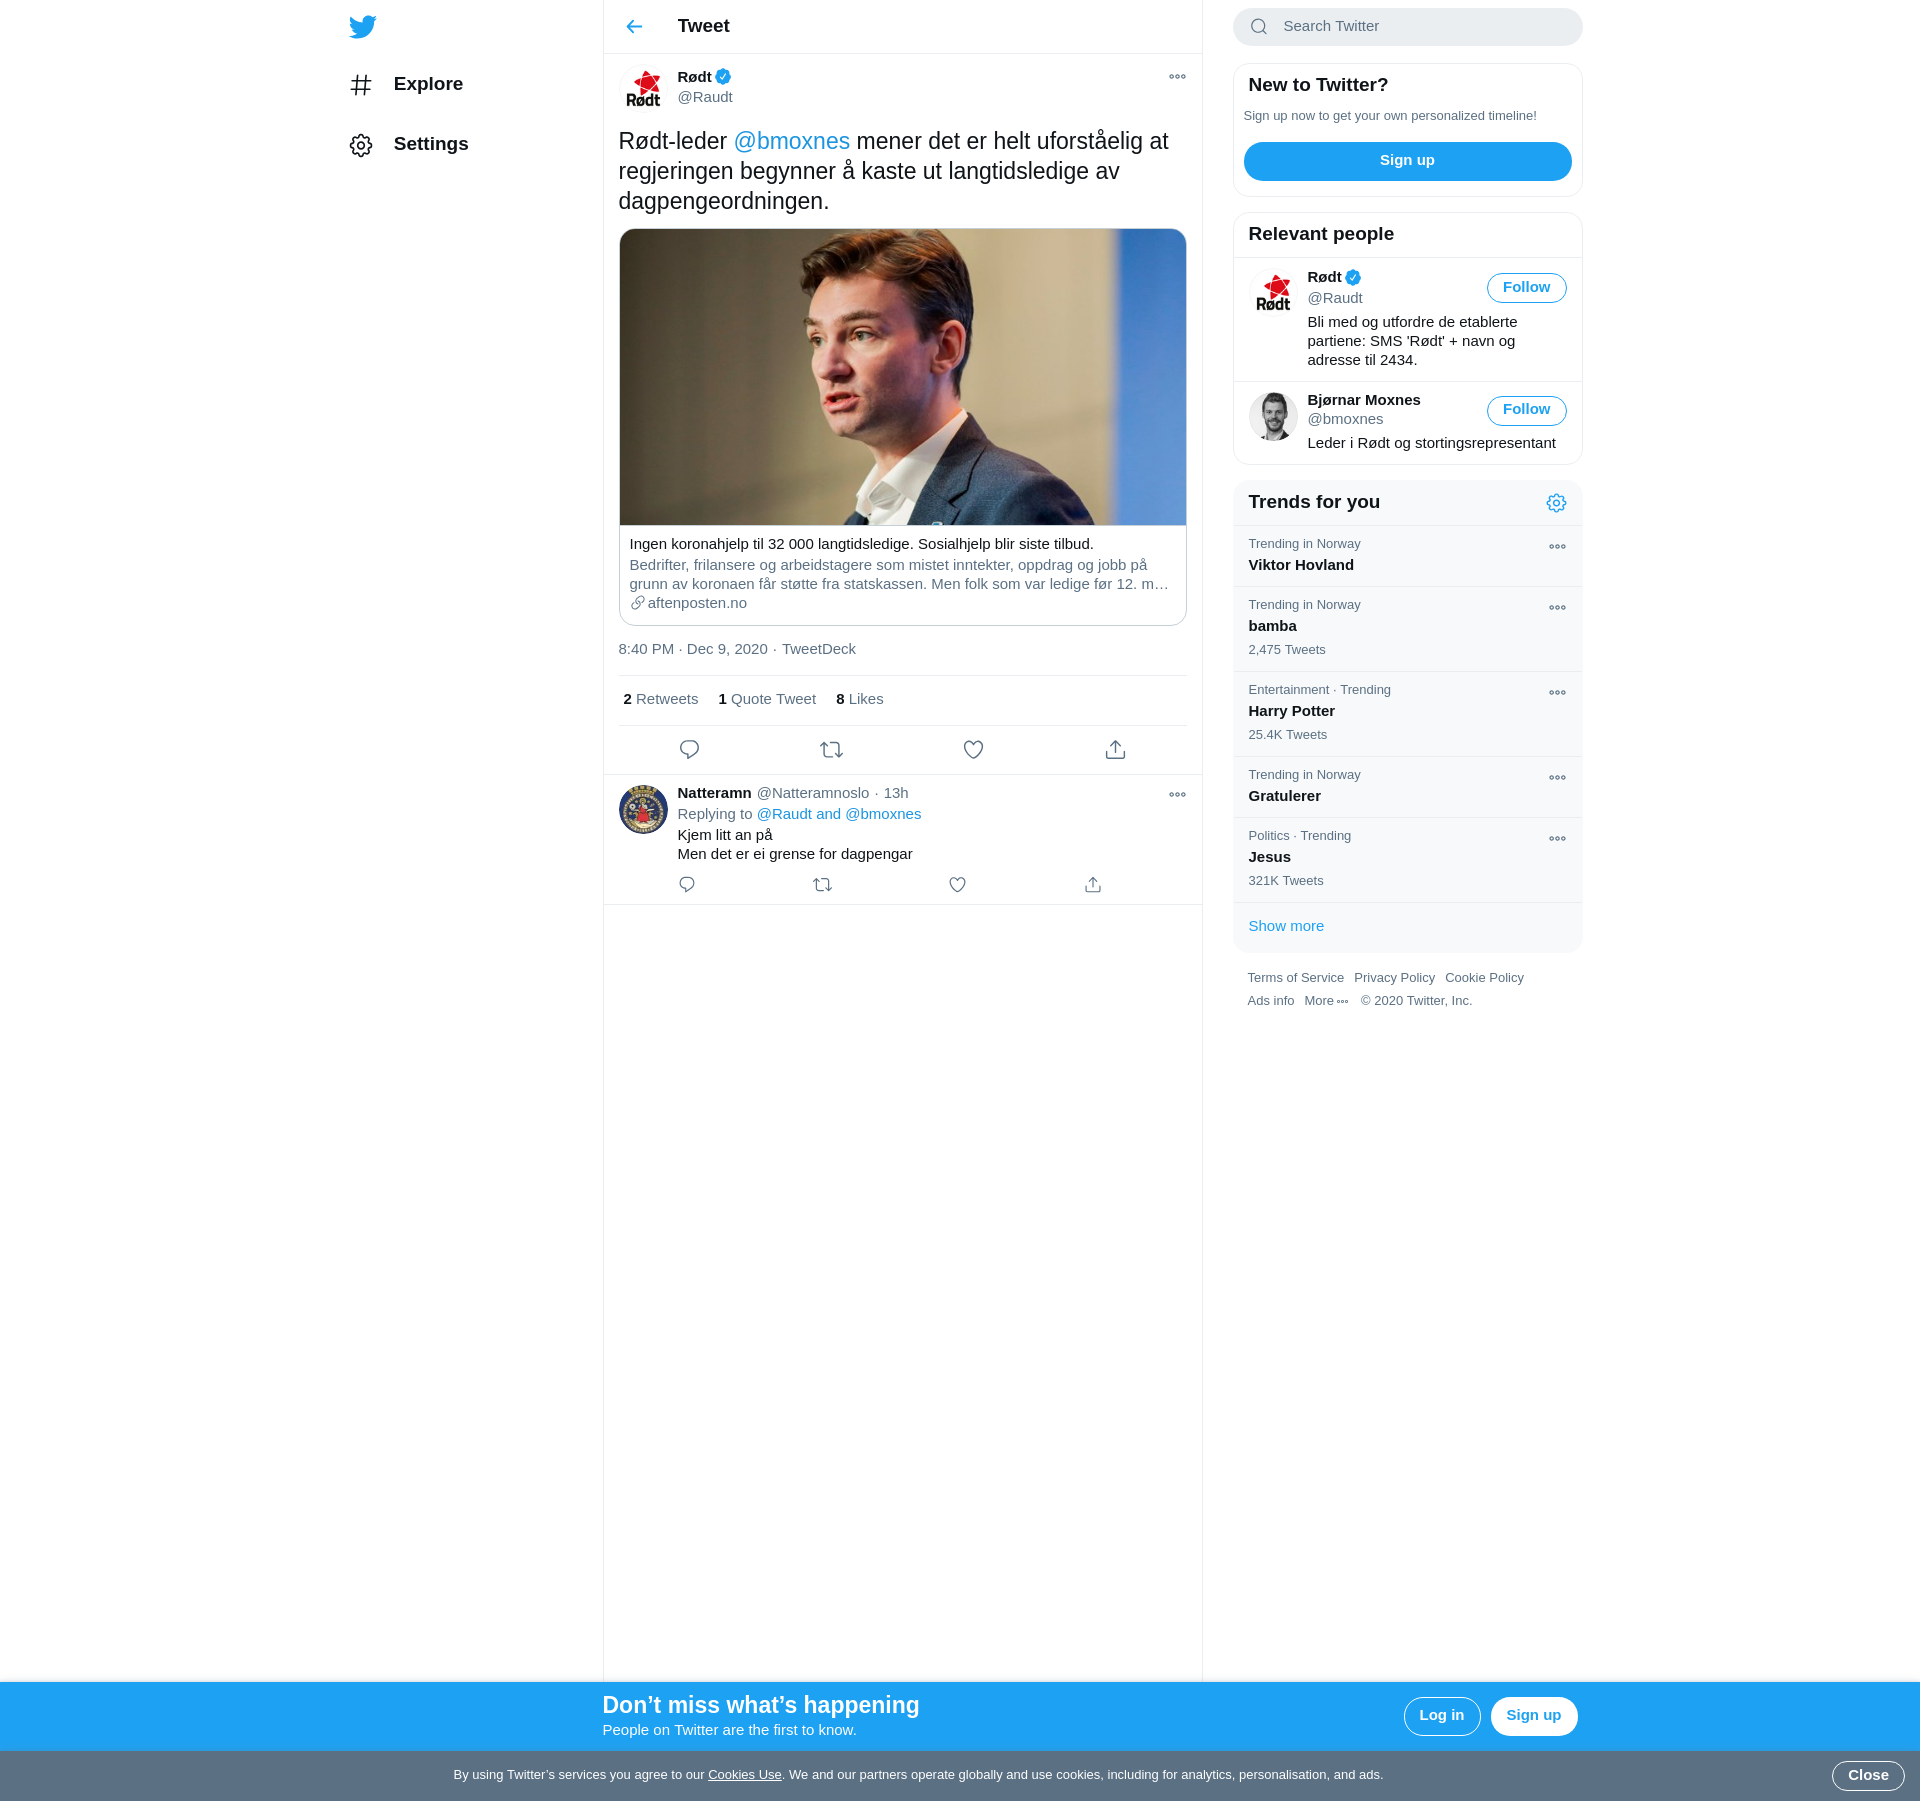Viewport: 1920px width, 1801px height.
Task: Open Rødt's verified name on the main tweet
Action: (x=704, y=77)
